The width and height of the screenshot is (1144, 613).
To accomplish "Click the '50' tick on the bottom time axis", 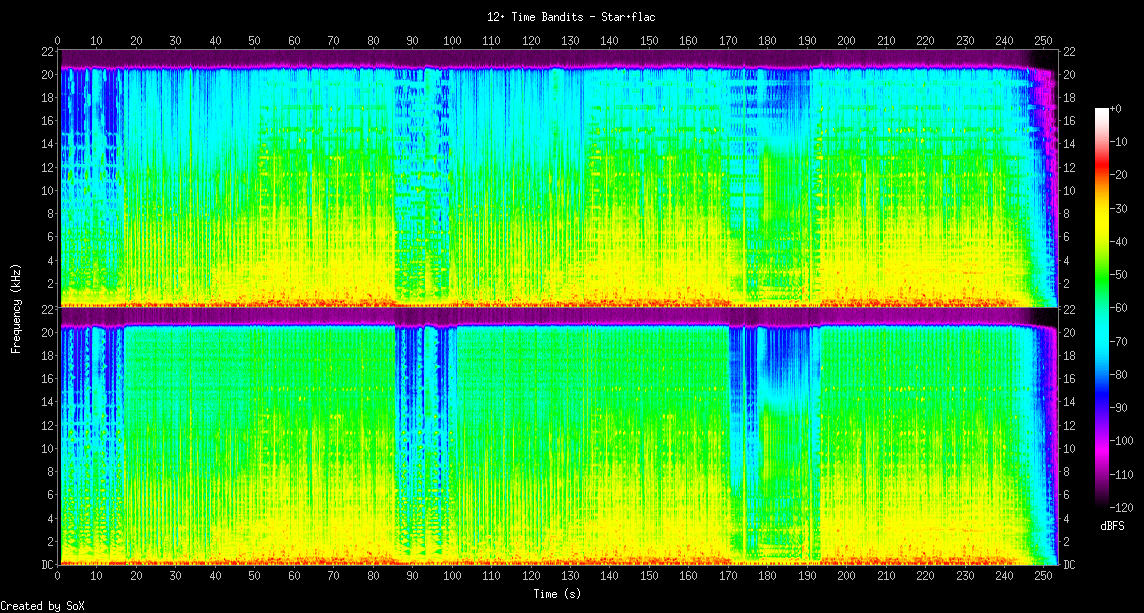I will pyautogui.click(x=255, y=577).
